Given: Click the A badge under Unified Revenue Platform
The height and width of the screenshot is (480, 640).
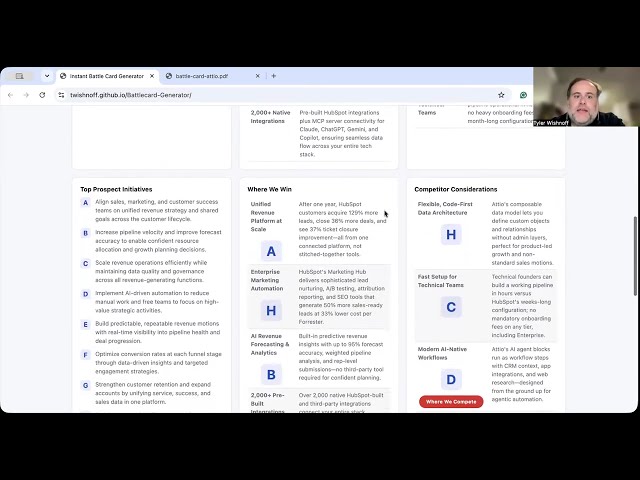Looking at the screenshot, I should pos(271,251).
